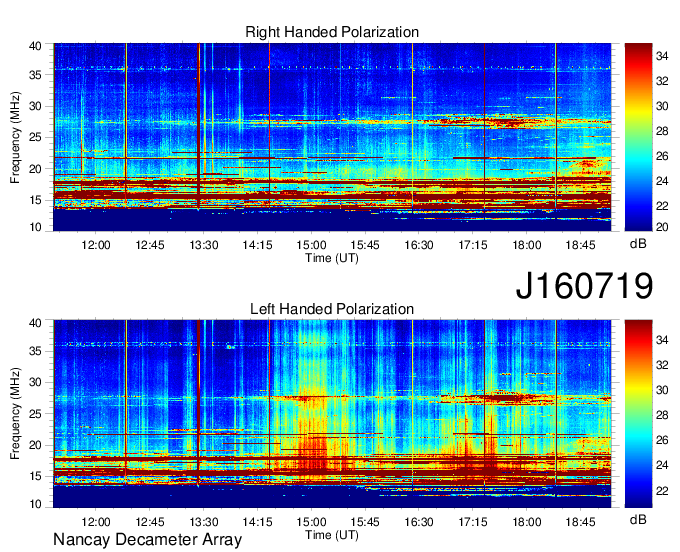Click the Right Handed Polarization spectrogram image
Viewport: 680px width, 552px height.
point(332,137)
